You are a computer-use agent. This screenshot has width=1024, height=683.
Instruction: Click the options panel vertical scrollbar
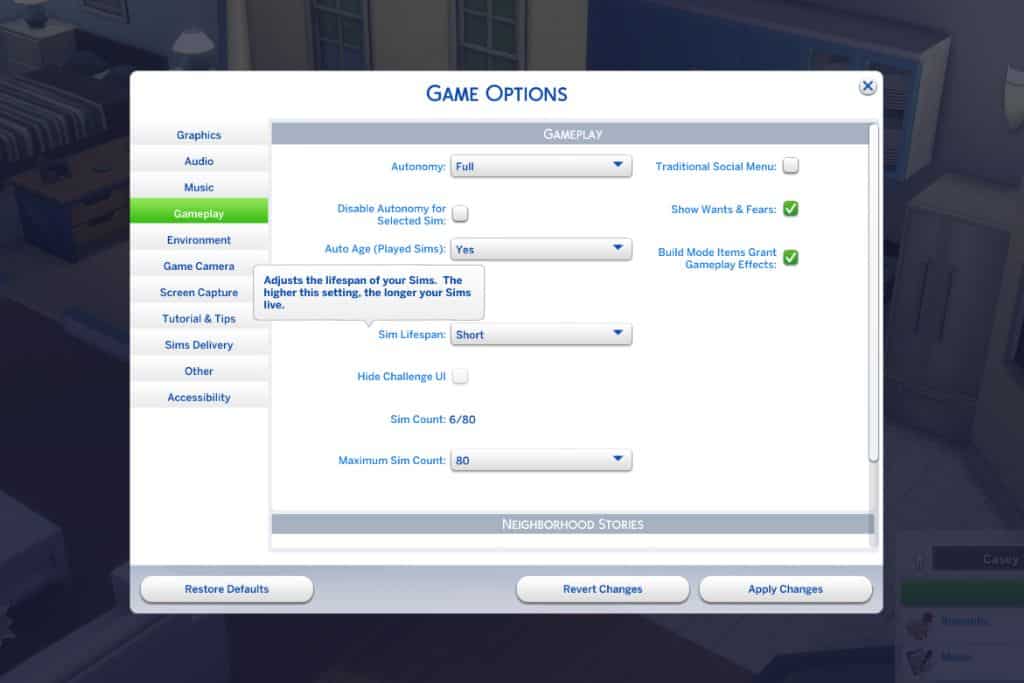click(874, 294)
